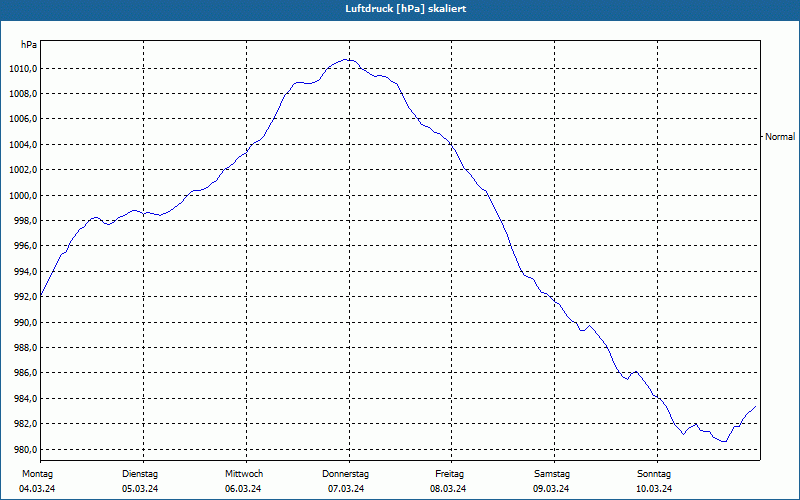
Task: Select the 986,0 axis value
Action: click(x=24, y=373)
